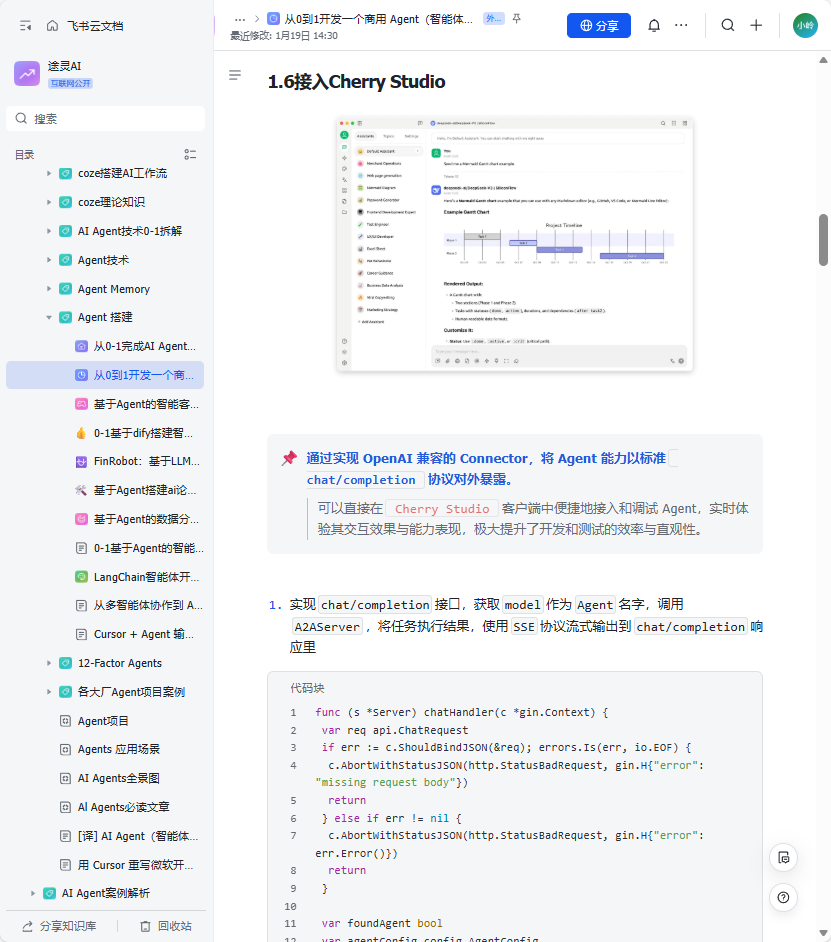Open search magnifier in top bar

[728, 25]
